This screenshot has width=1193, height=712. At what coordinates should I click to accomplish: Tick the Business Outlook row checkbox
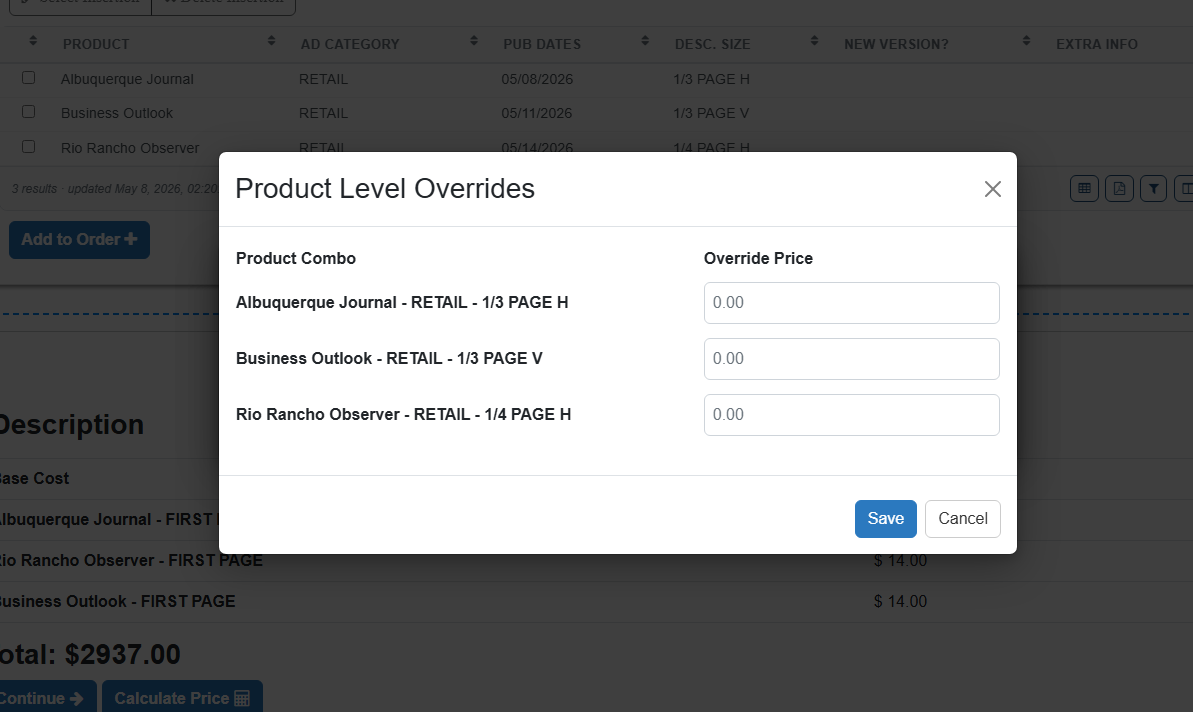(29, 112)
